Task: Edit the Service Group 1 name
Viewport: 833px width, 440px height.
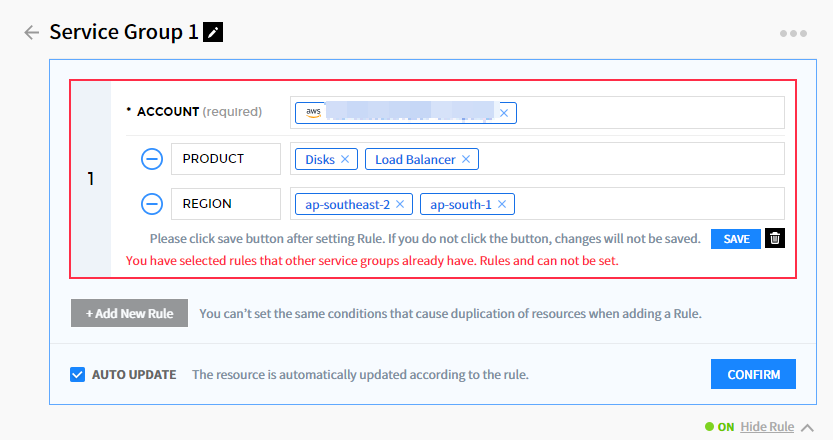Action: click(213, 32)
